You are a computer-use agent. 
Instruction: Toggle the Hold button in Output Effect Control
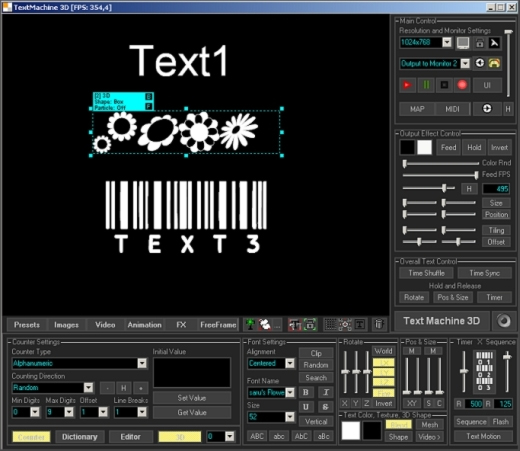[x=474, y=147]
